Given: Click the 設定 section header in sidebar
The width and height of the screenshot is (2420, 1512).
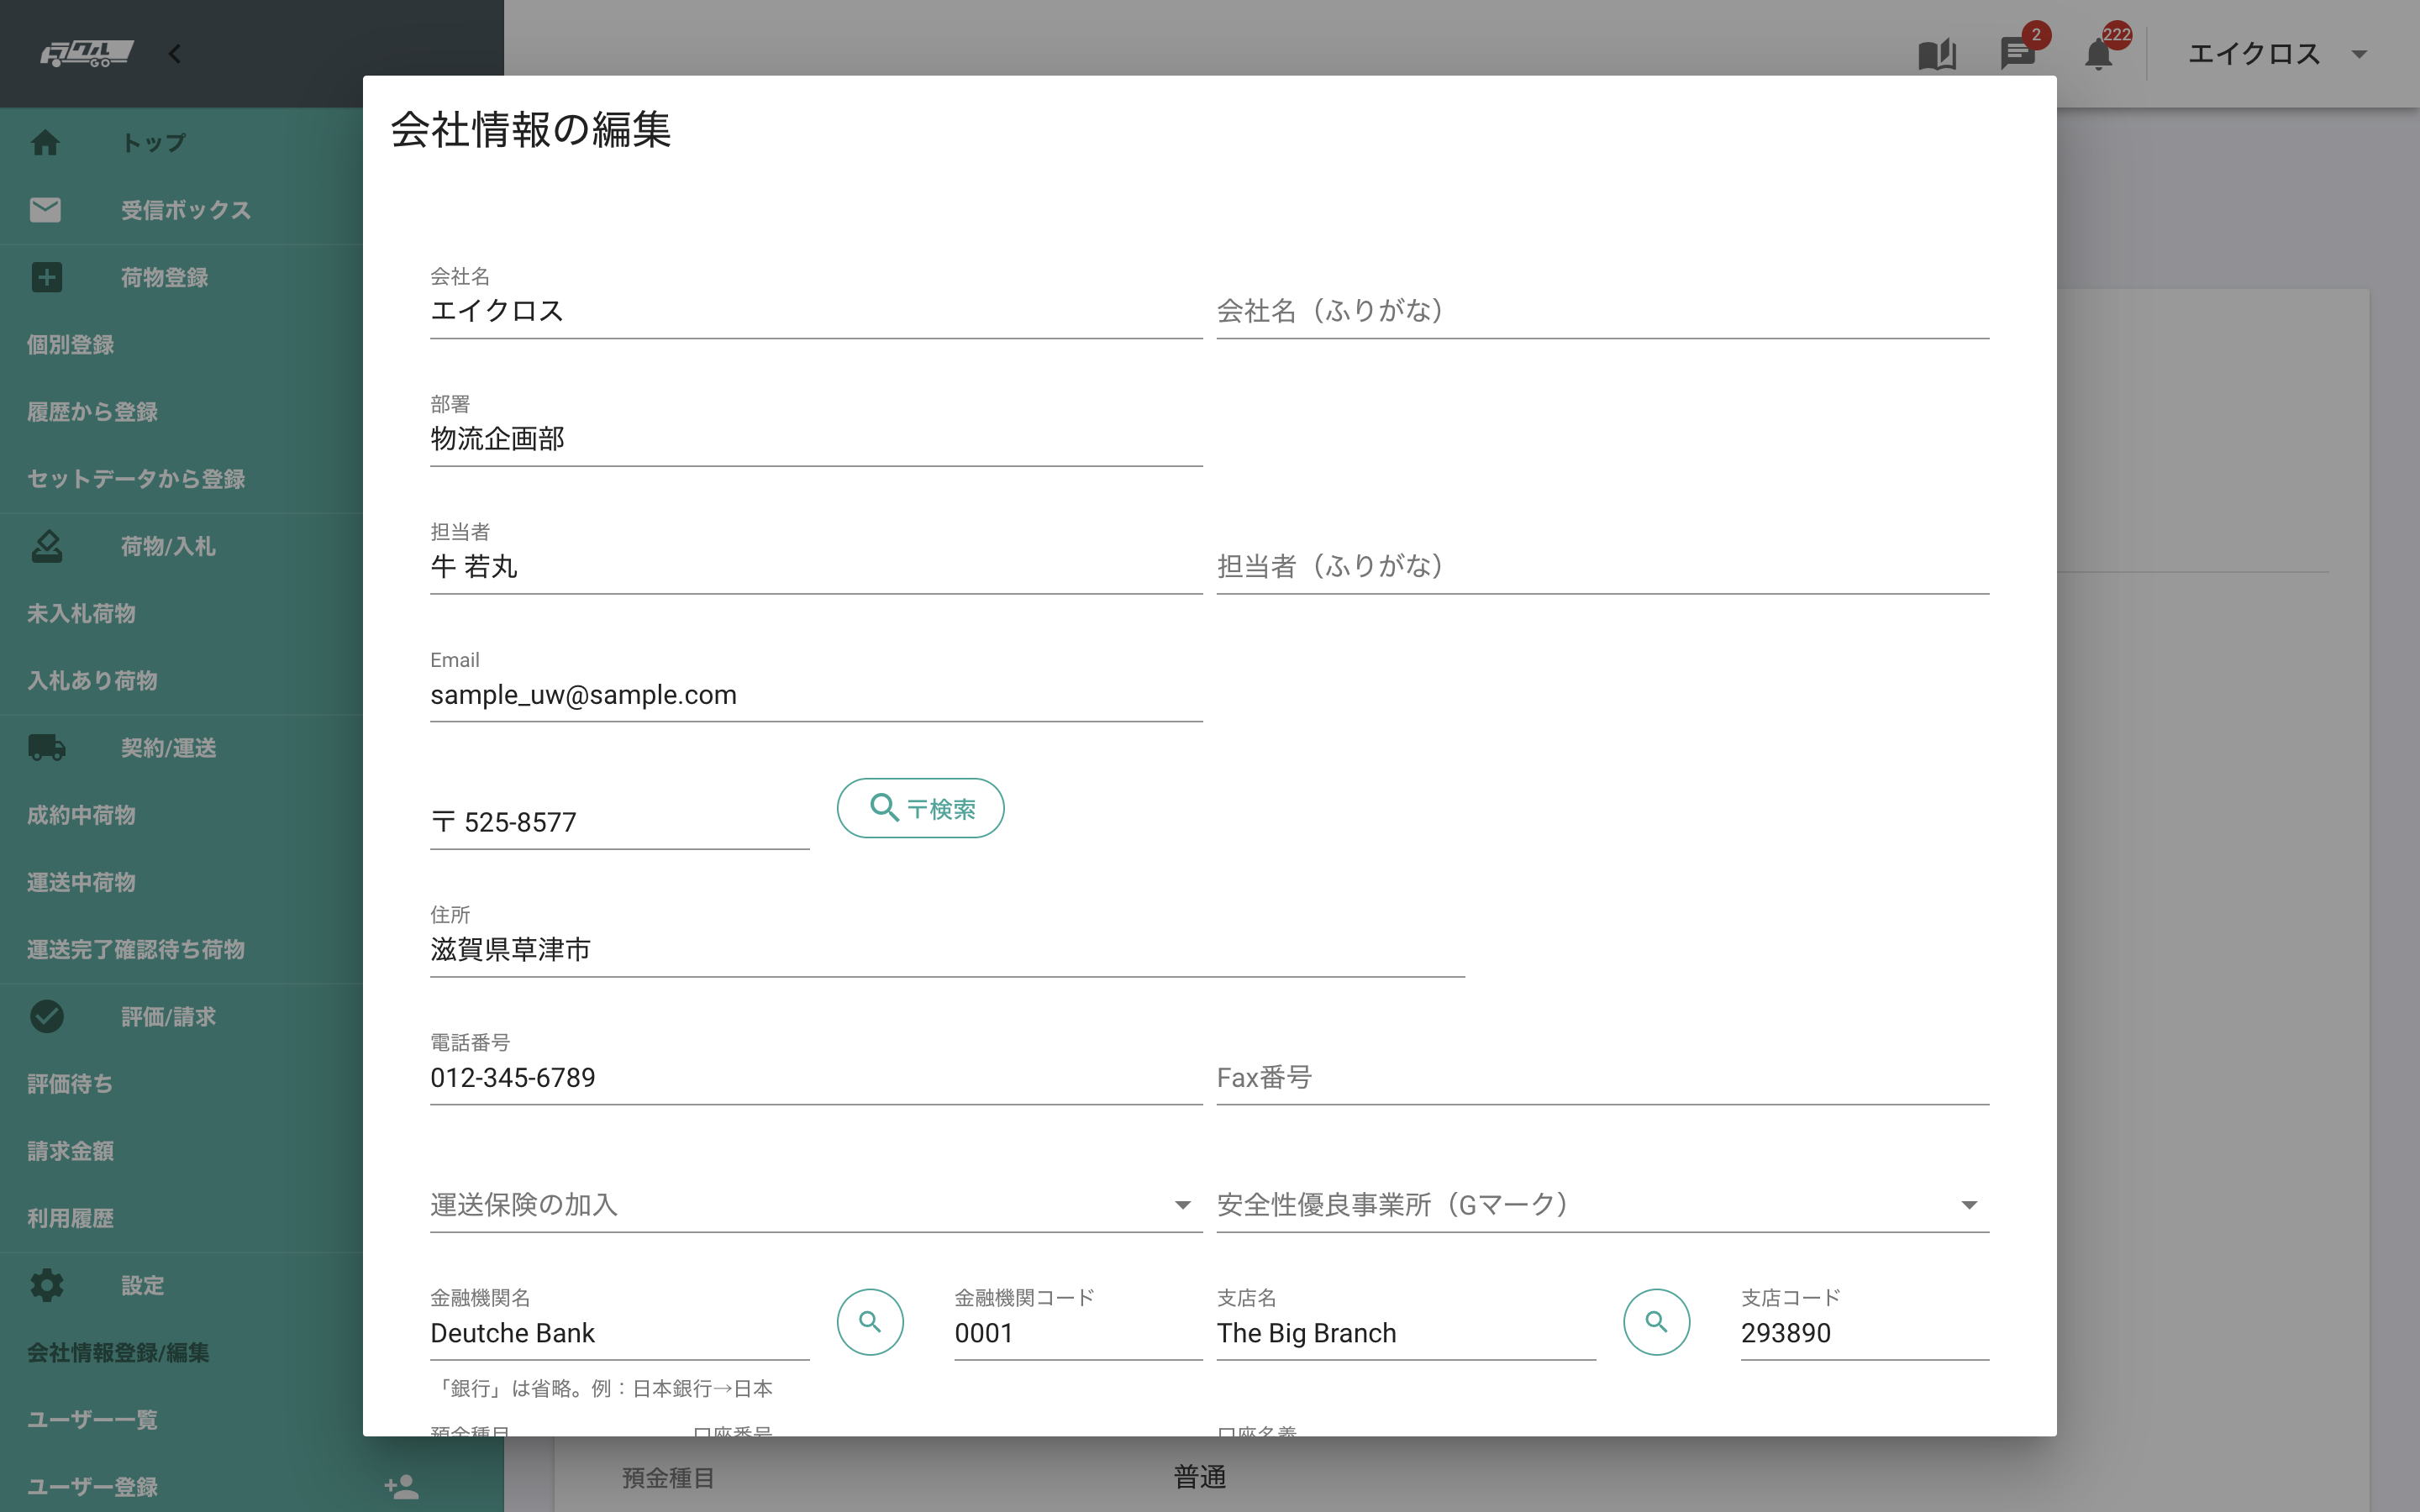Looking at the screenshot, I should pyautogui.click(x=142, y=1285).
